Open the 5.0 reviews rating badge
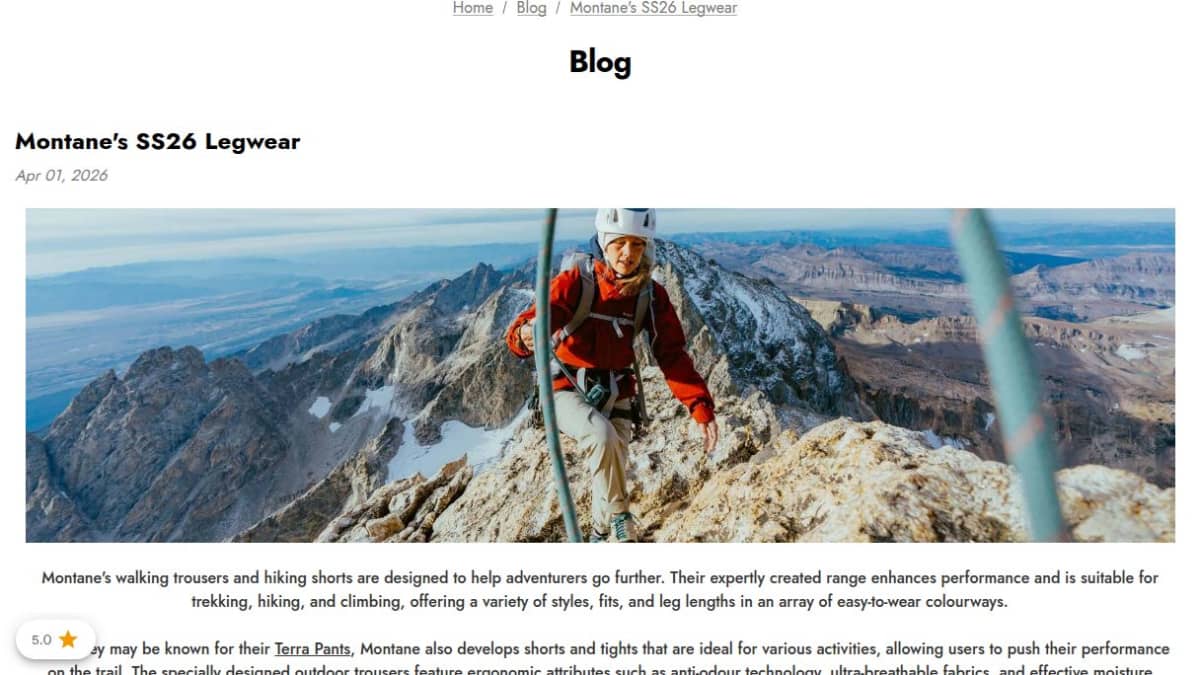The height and width of the screenshot is (675, 1200). point(55,640)
